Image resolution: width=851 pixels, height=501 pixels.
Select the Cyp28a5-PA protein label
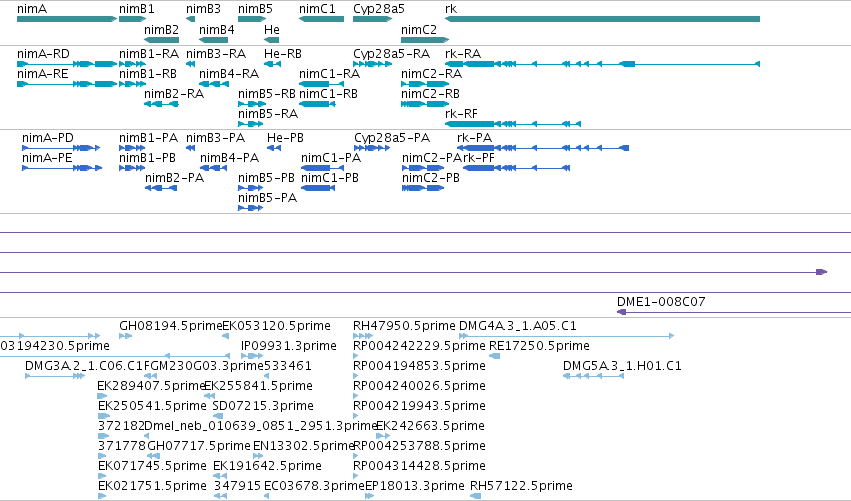click(x=392, y=138)
